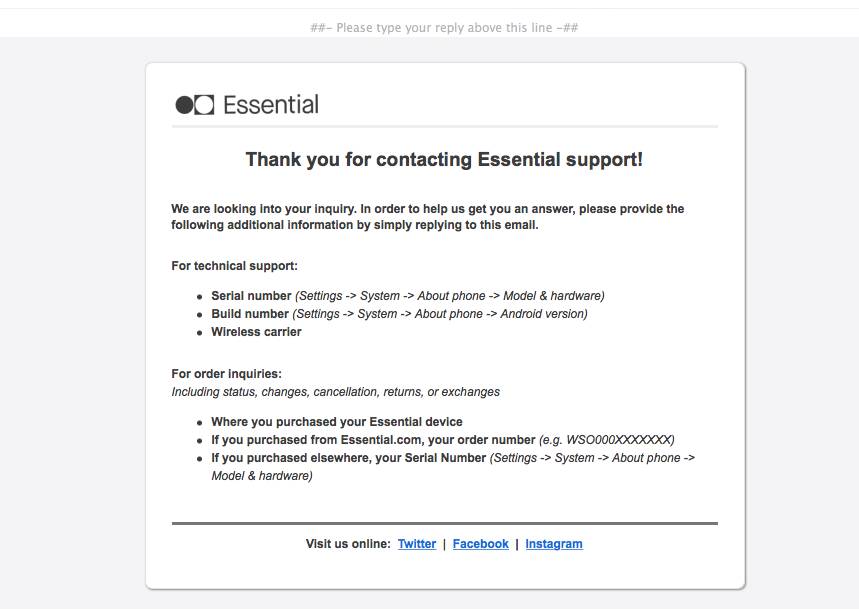This screenshot has width=859, height=612.
Task: Open the Instagram link
Action: [x=554, y=544]
